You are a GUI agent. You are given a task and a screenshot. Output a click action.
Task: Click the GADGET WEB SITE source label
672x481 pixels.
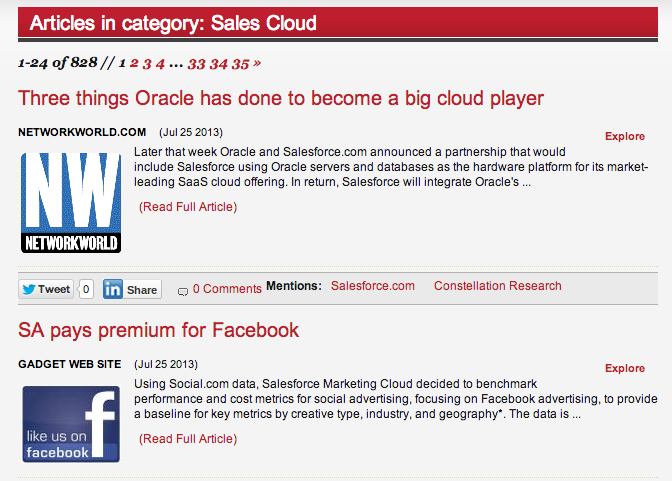point(69,364)
